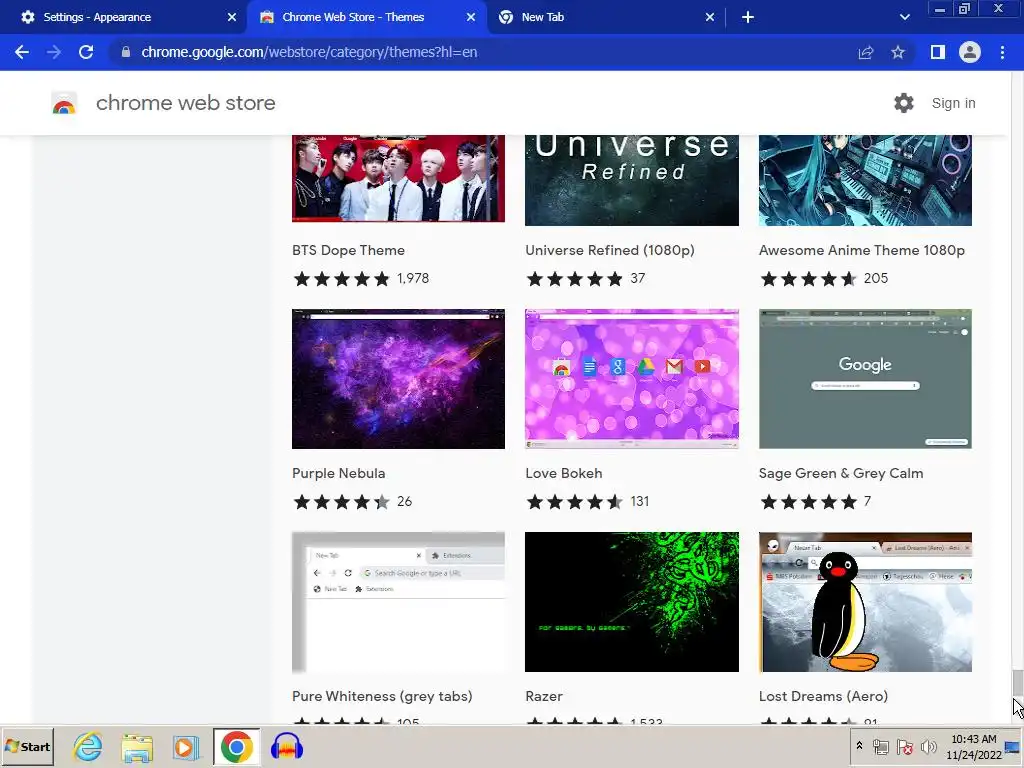Open File Explorer from taskbar
The height and width of the screenshot is (768, 1024).
point(137,747)
